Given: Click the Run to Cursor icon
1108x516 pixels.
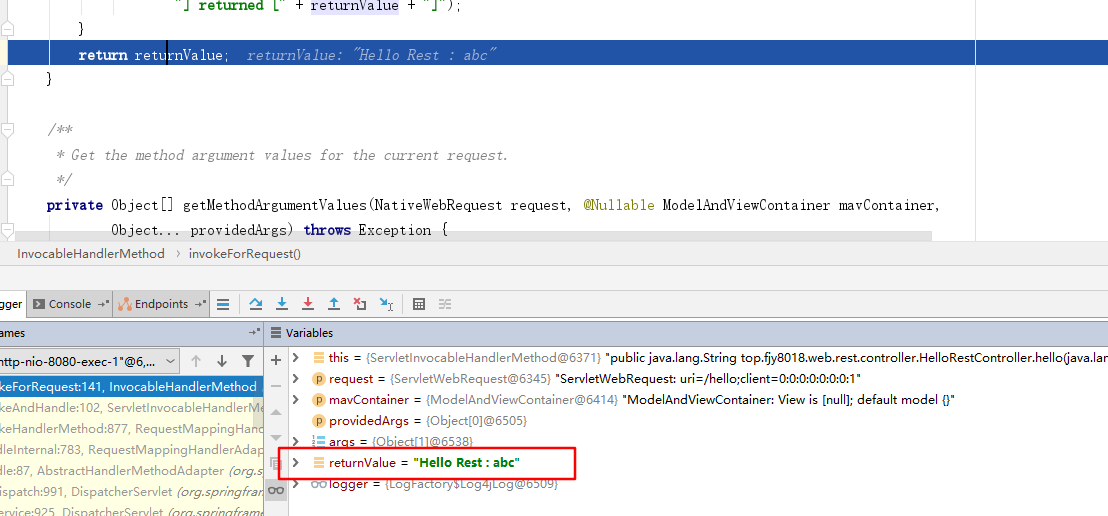Looking at the screenshot, I should pyautogui.click(x=386, y=304).
